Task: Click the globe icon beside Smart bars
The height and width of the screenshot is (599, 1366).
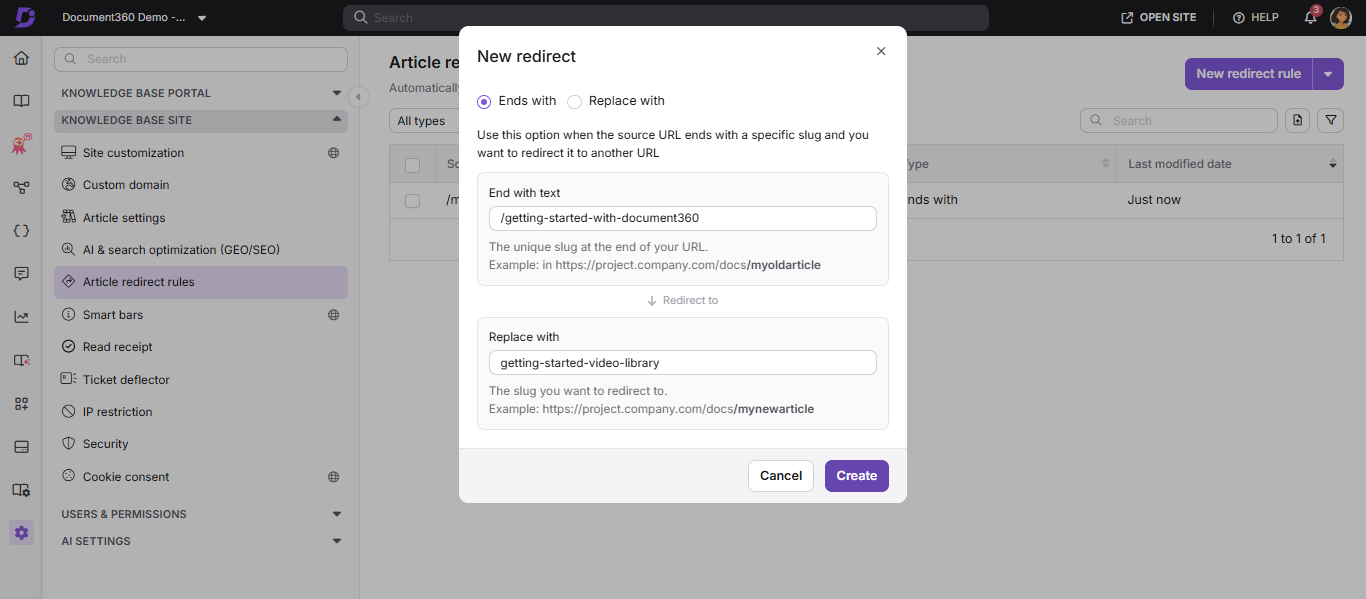Action: point(334,315)
